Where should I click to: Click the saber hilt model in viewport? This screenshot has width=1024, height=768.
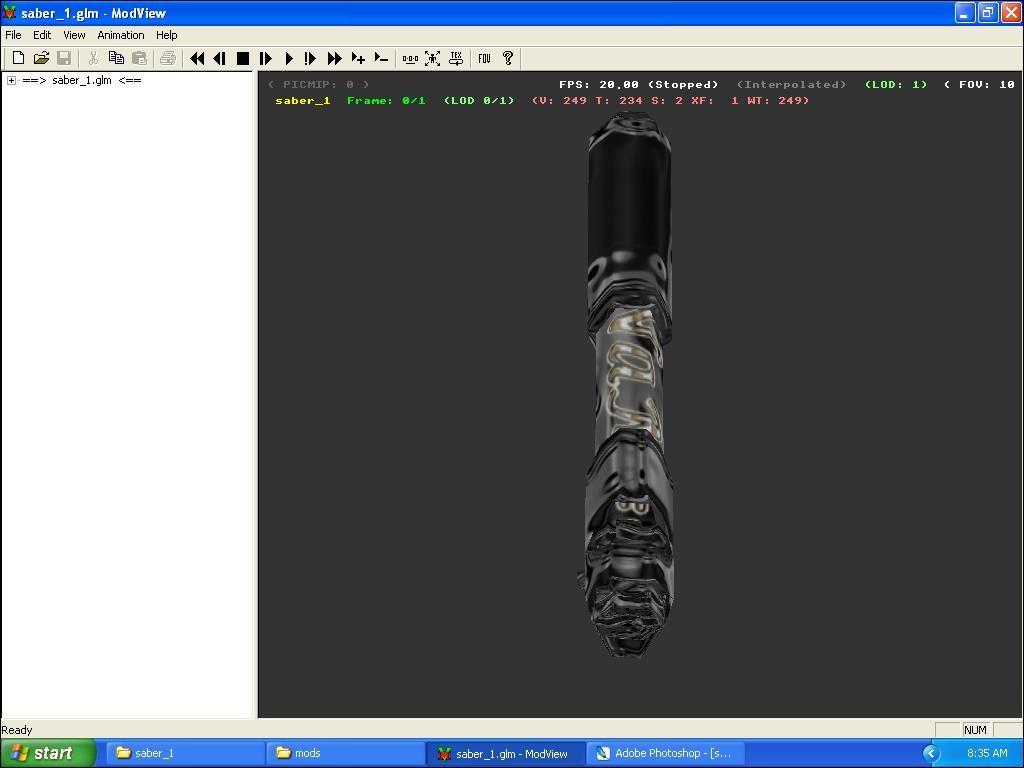[x=630, y=380]
